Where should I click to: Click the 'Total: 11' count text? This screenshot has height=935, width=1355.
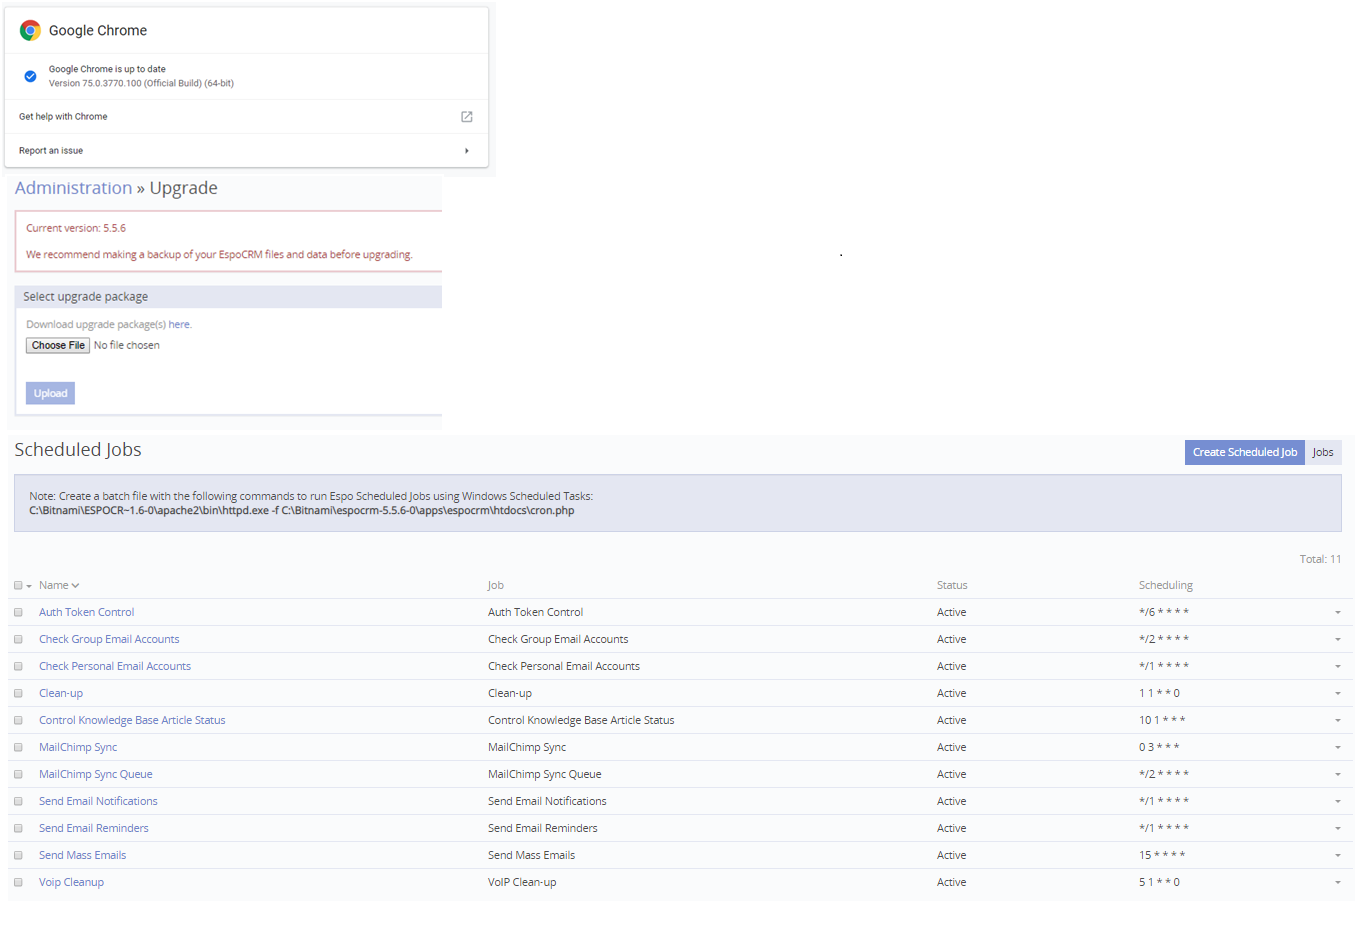(1320, 559)
